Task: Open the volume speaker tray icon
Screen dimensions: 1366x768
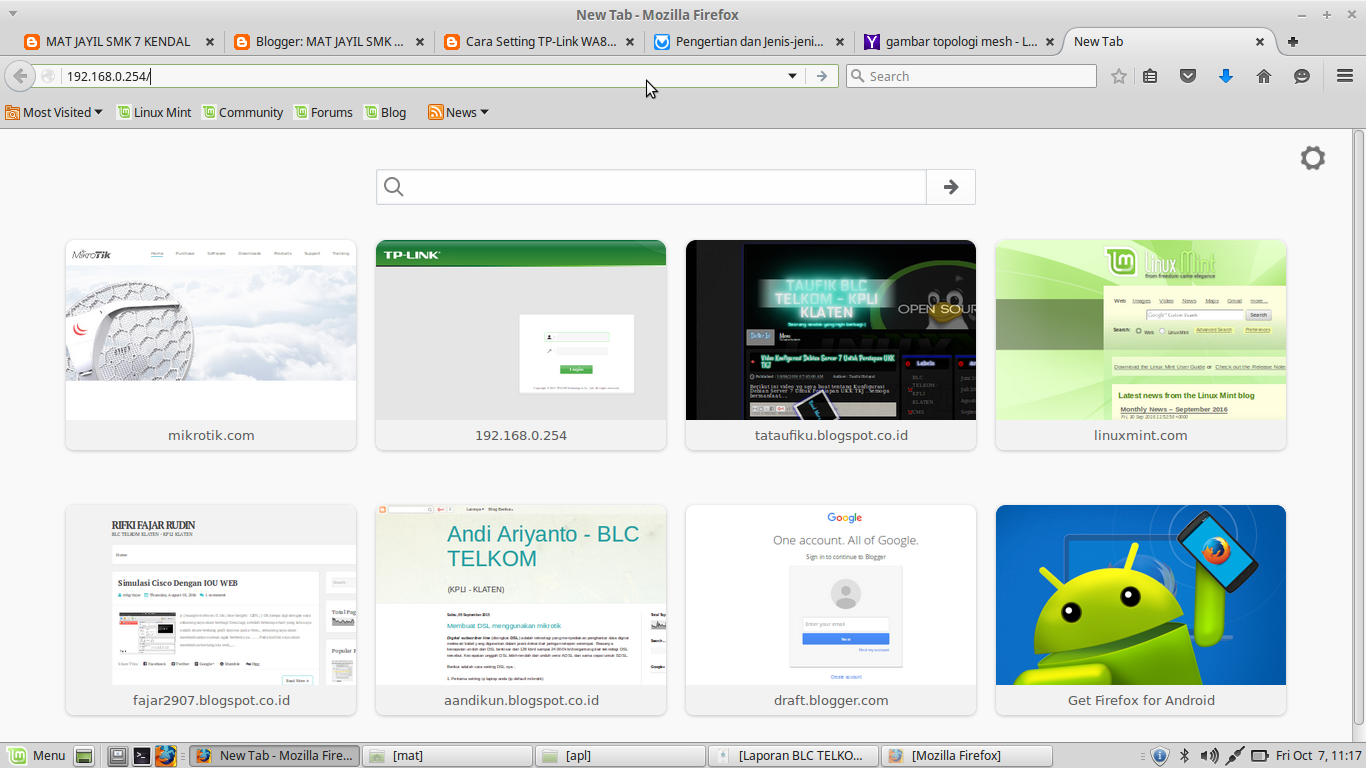Action: tap(1209, 756)
